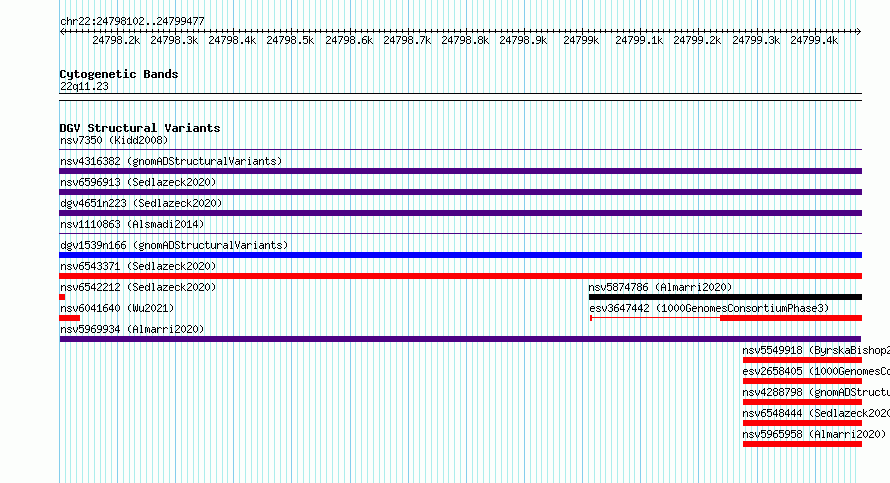Select esv3647442 1000GenomesConsortiumPhase3 label
Screen dimensions: 890x483
click(709, 308)
